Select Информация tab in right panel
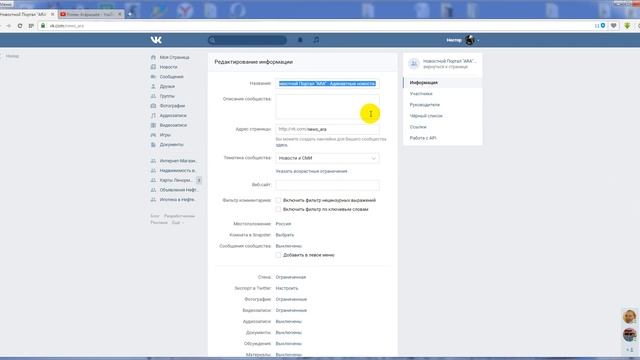640x360 pixels. coord(442,82)
